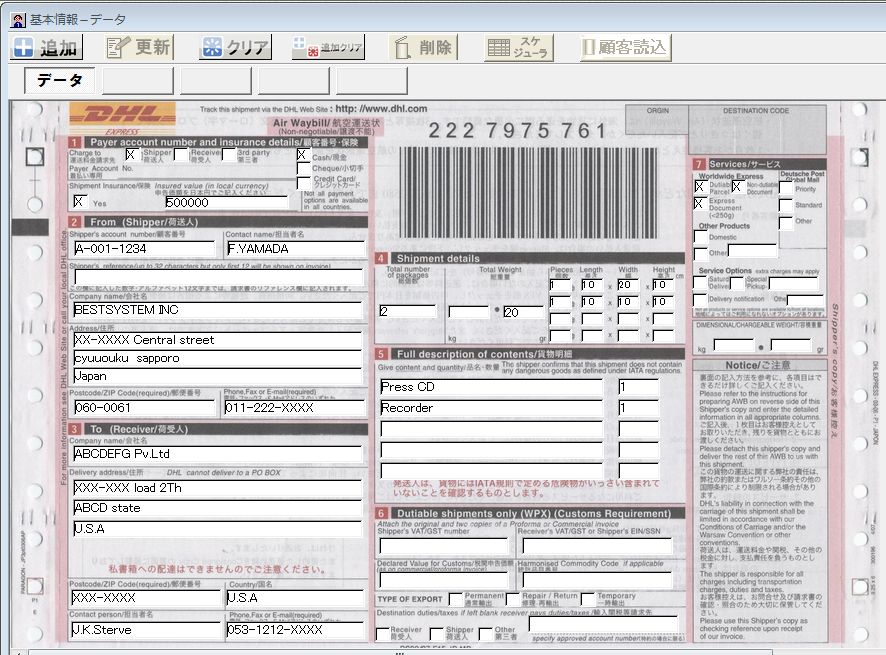Viewport: 886px width, 655px height.
Task: Click the 削除 (Delete) toolbar button
Action: tap(423, 47)
